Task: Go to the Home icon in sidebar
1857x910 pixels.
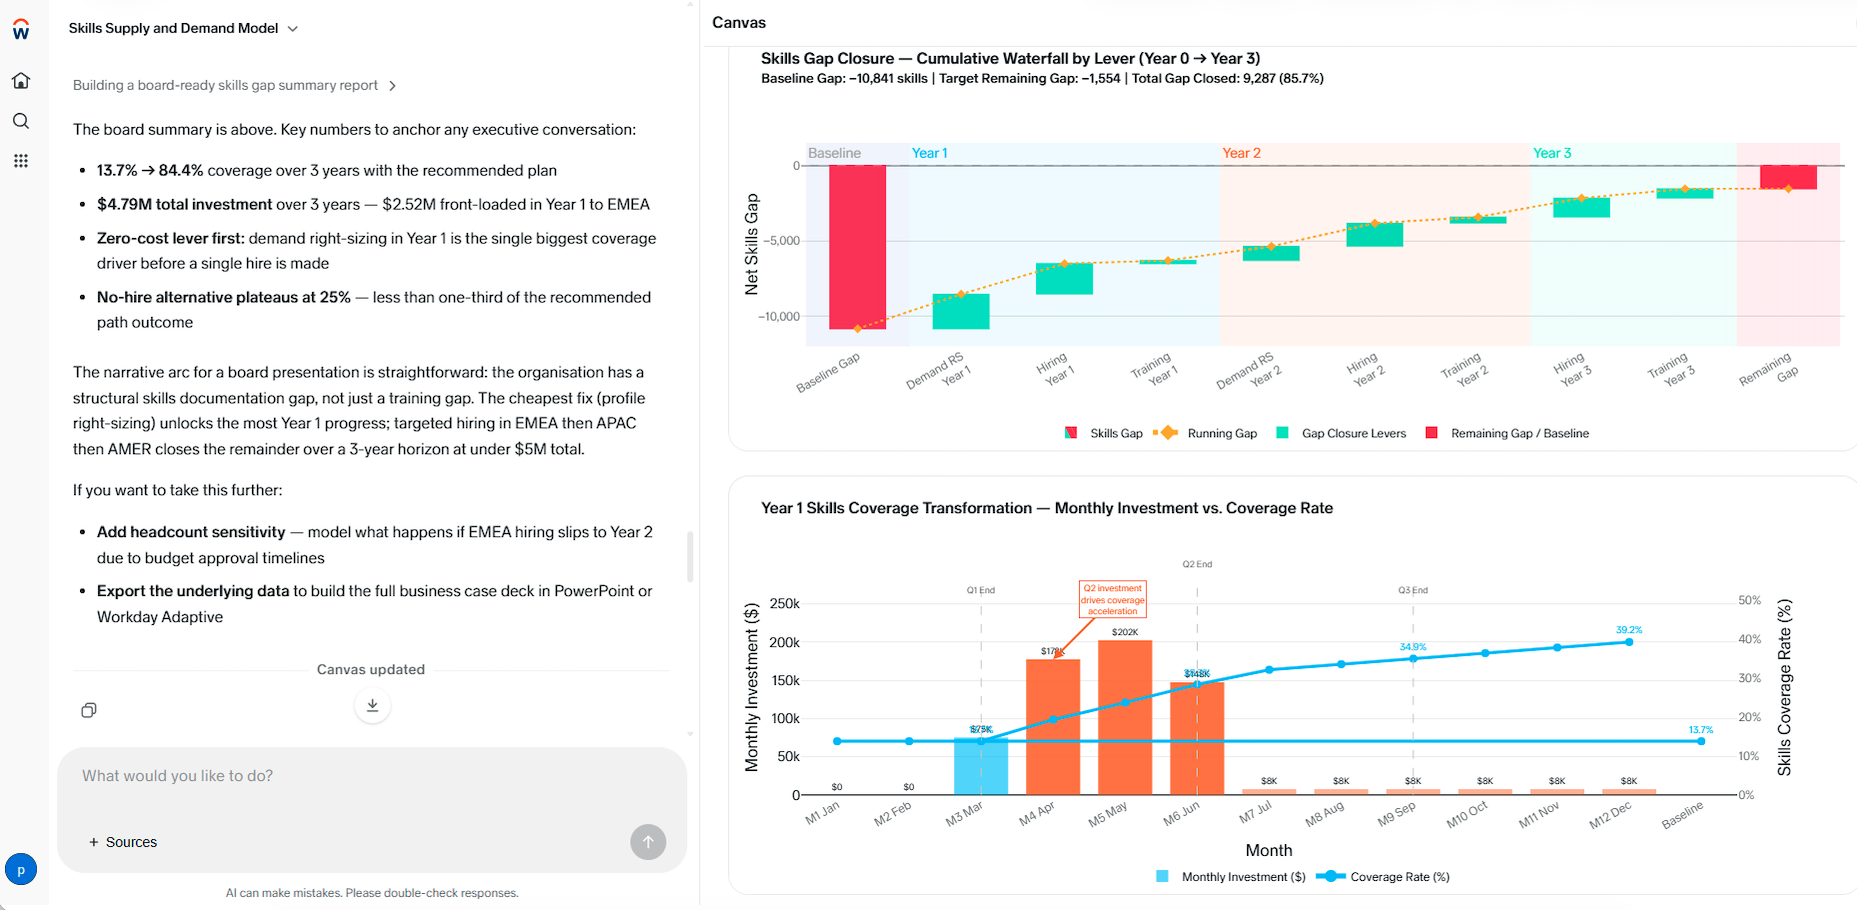Action: pyautogui.click(x=21, y=80)
